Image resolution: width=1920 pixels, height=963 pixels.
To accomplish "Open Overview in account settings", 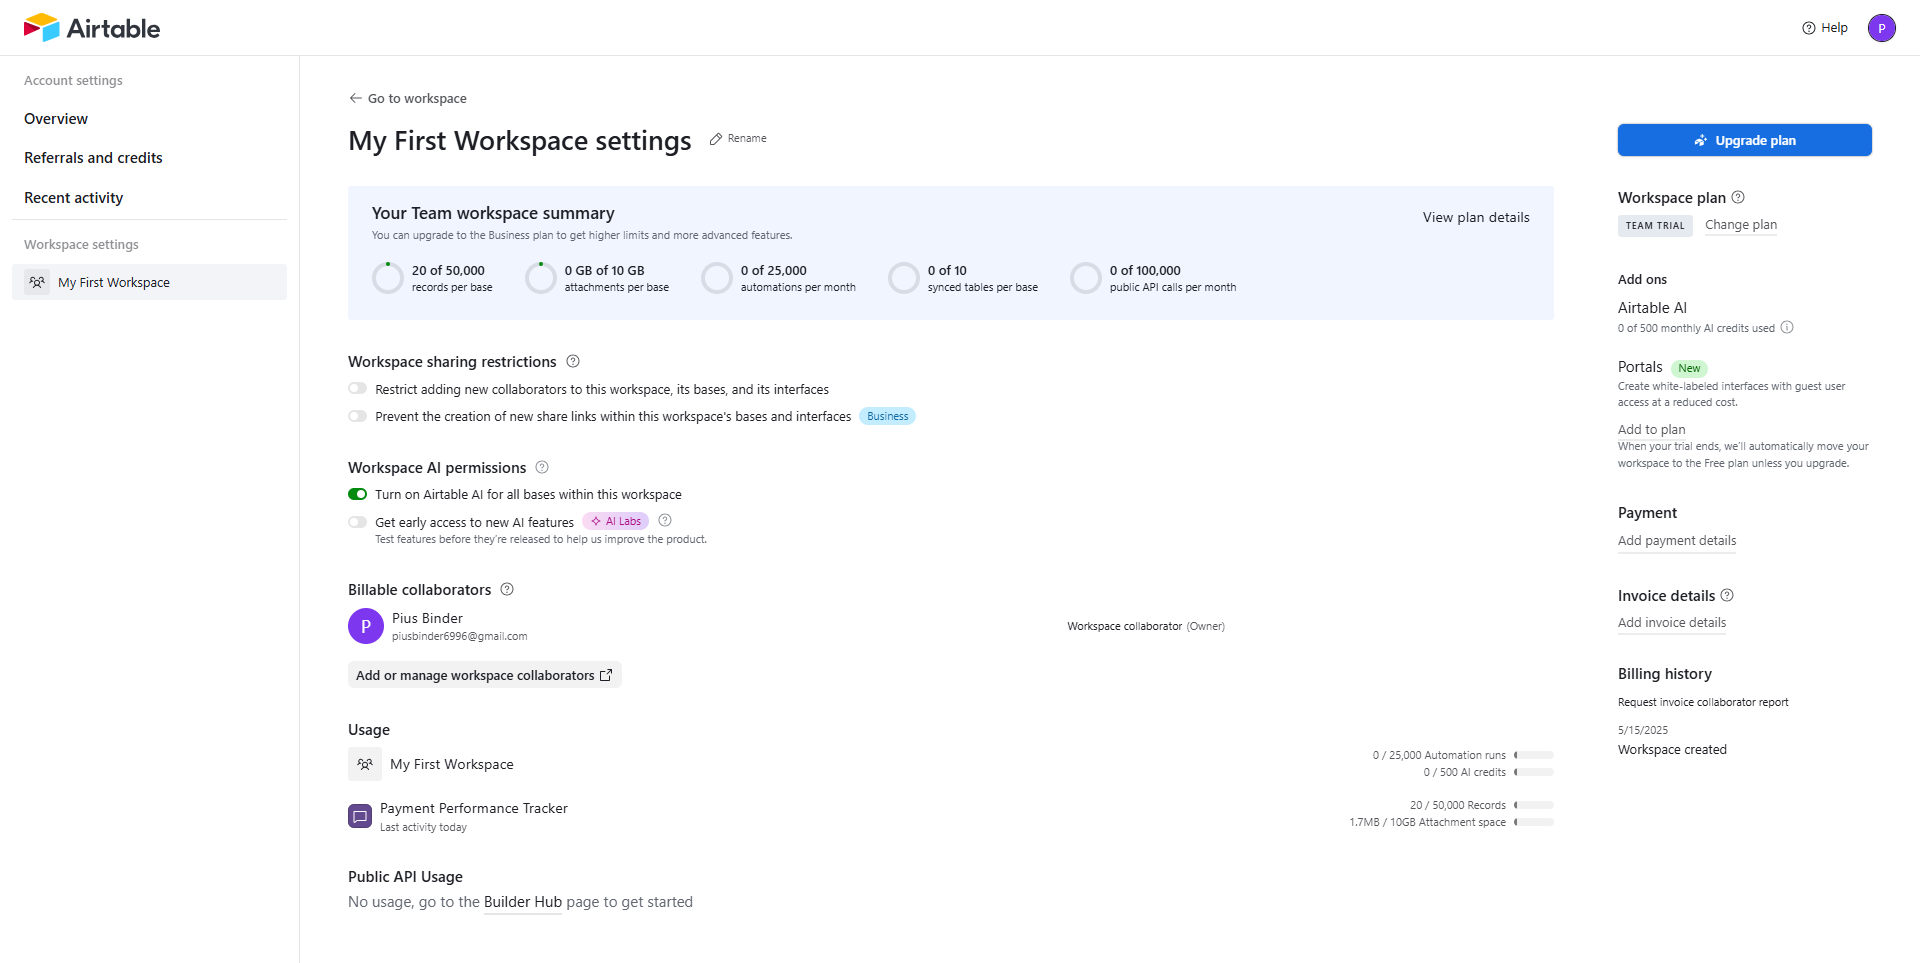I will pos(56,119).
